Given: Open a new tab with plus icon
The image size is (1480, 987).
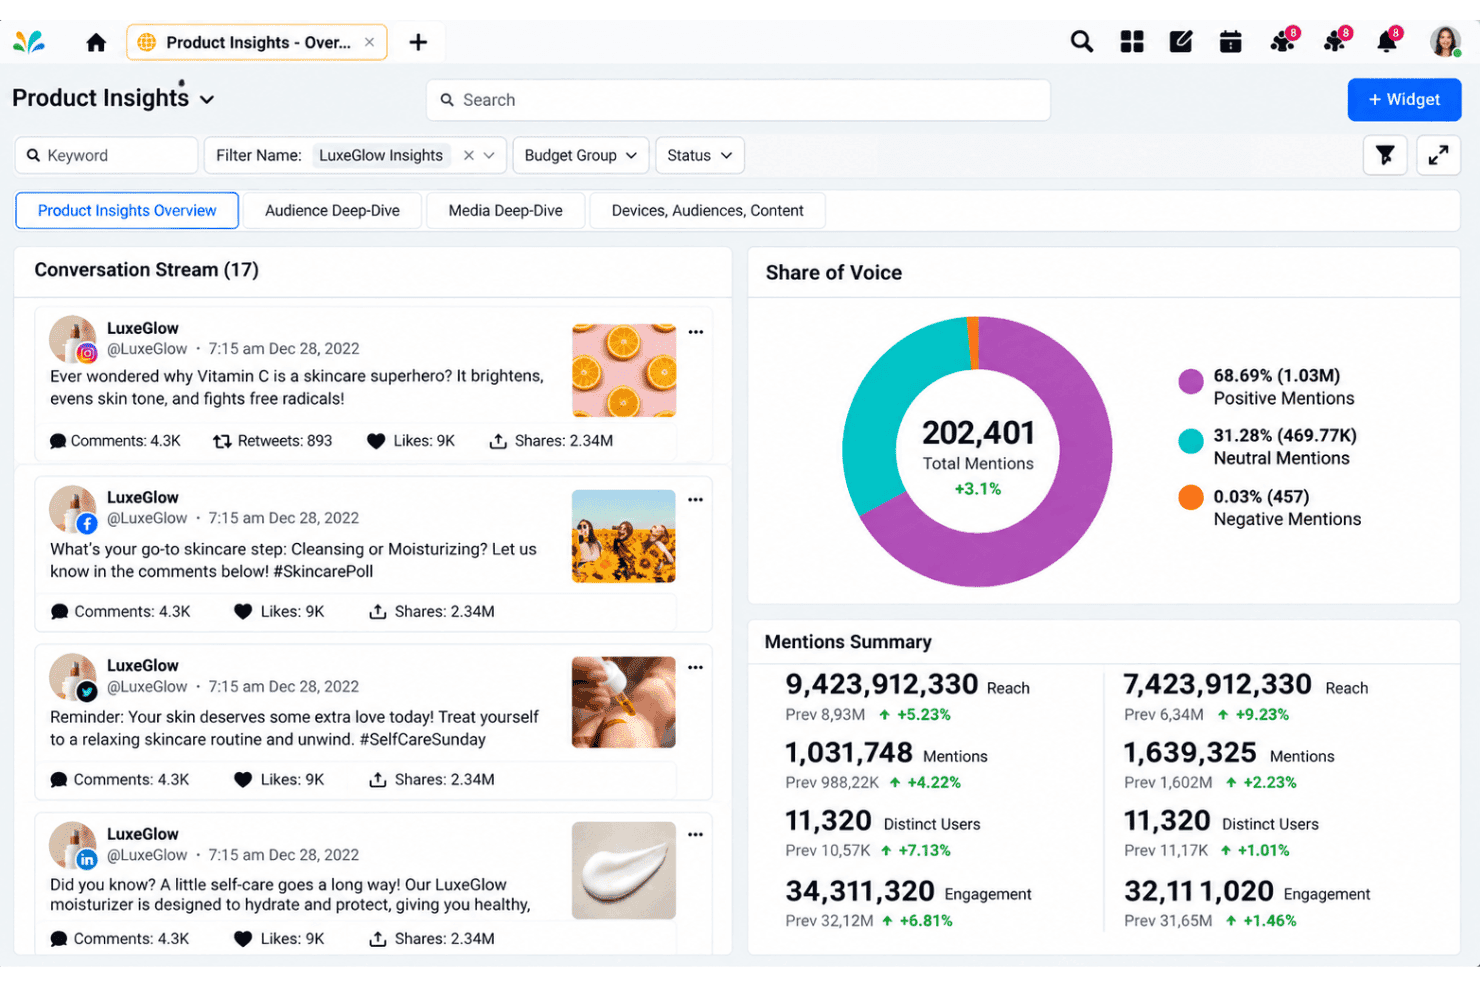Looking at the screenshot, I should tap(418, 42).
